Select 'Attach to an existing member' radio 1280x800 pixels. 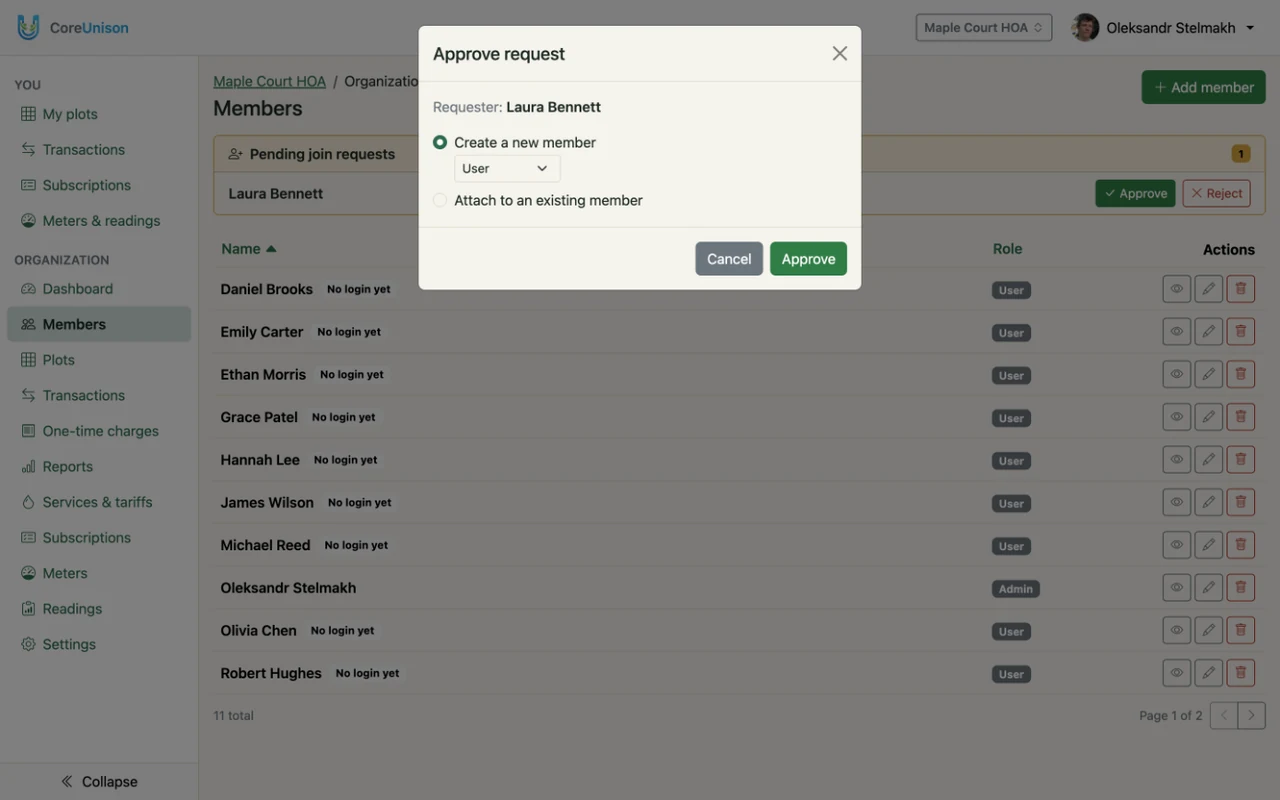coord(440,200)
